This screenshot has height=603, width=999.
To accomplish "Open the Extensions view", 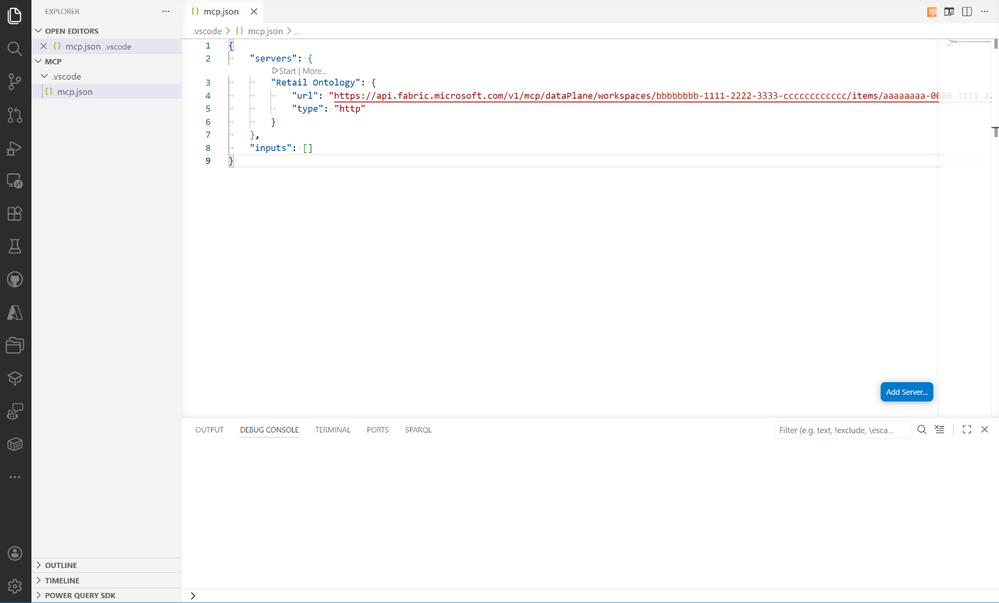I will [x=15, y=214].
